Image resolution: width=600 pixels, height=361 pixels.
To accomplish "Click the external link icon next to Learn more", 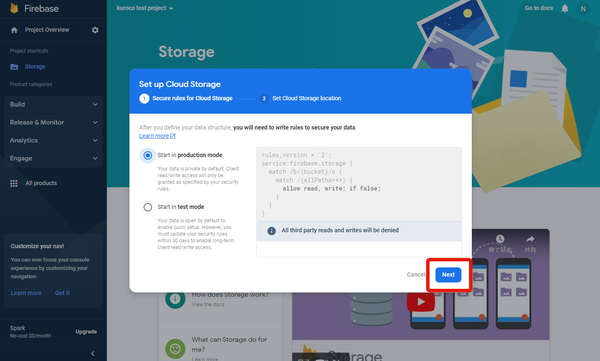I will (173, 136).
